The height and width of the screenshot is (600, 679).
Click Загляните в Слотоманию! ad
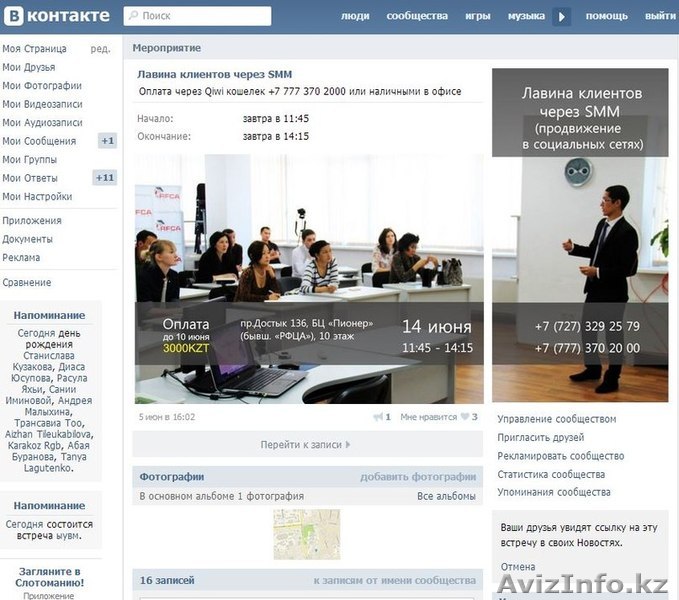[x=49, y=577]
